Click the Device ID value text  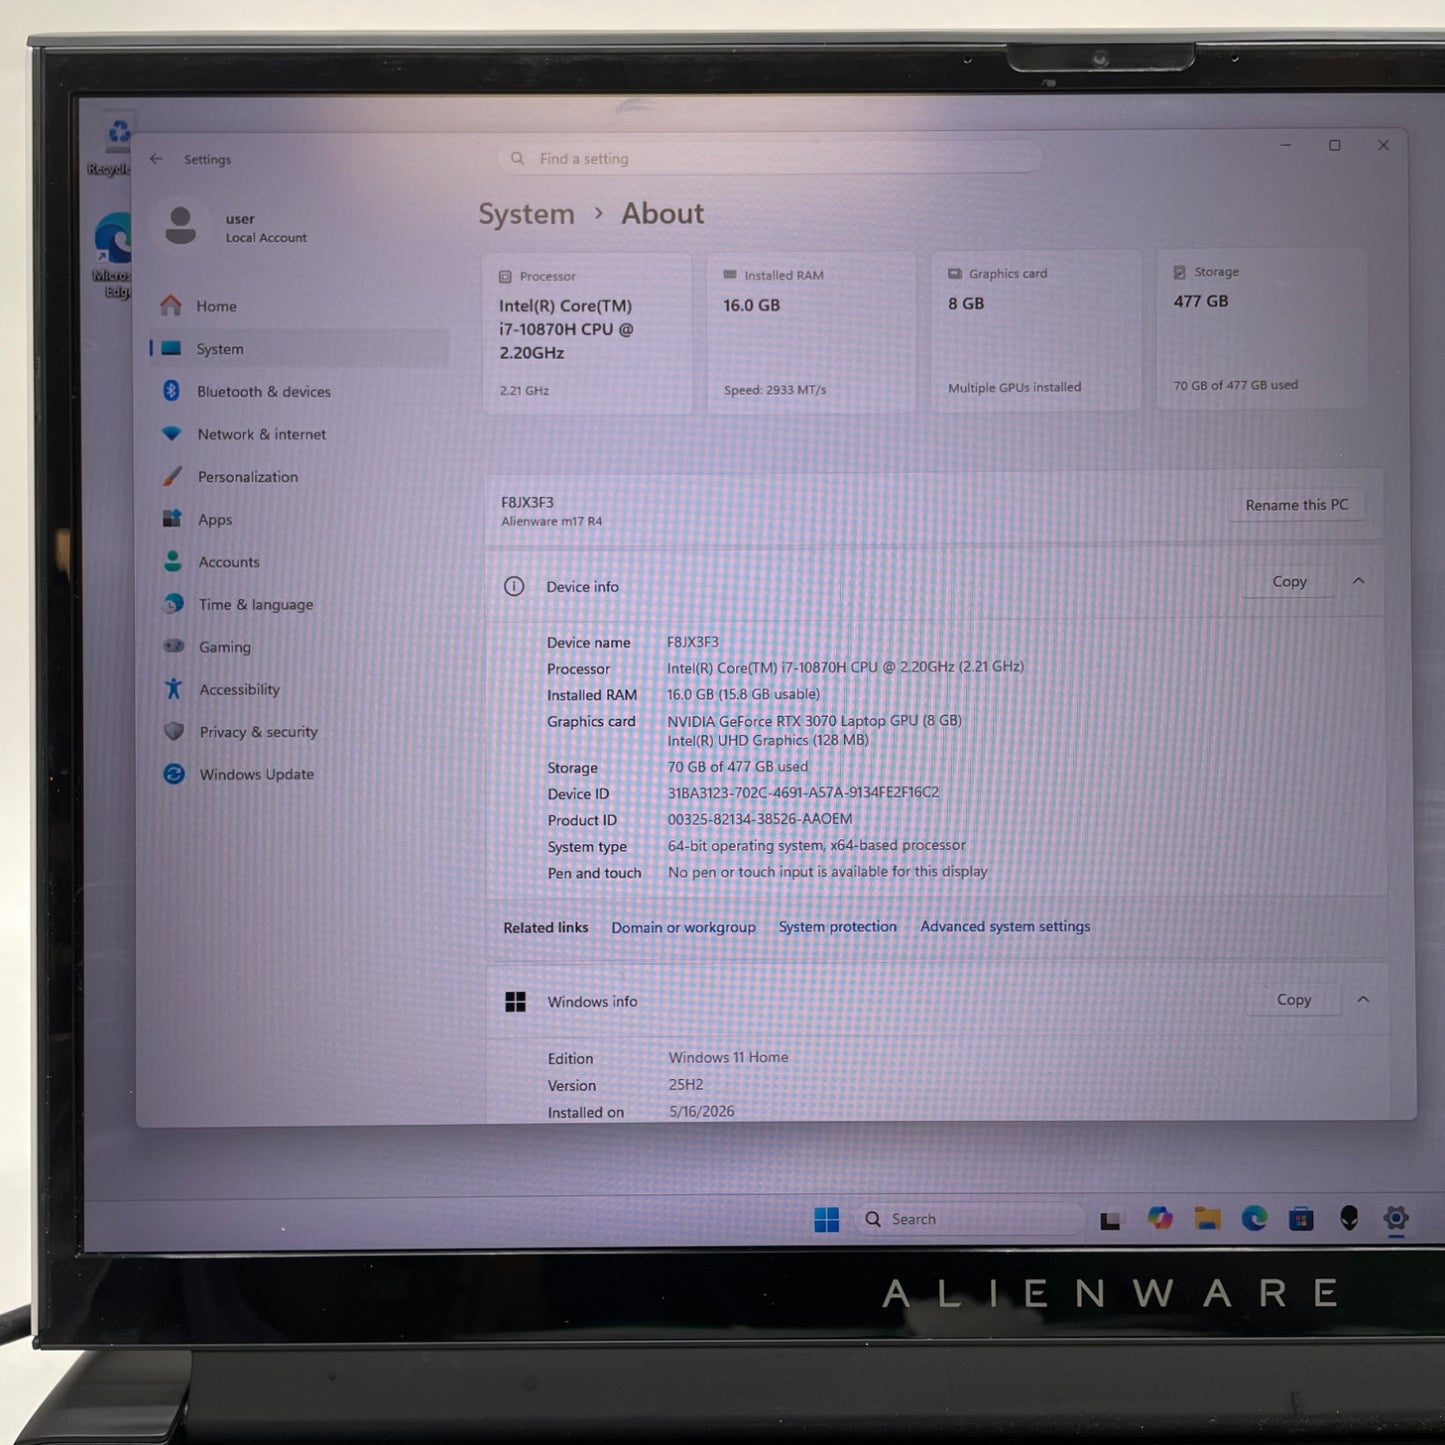(x=803, y=793)
